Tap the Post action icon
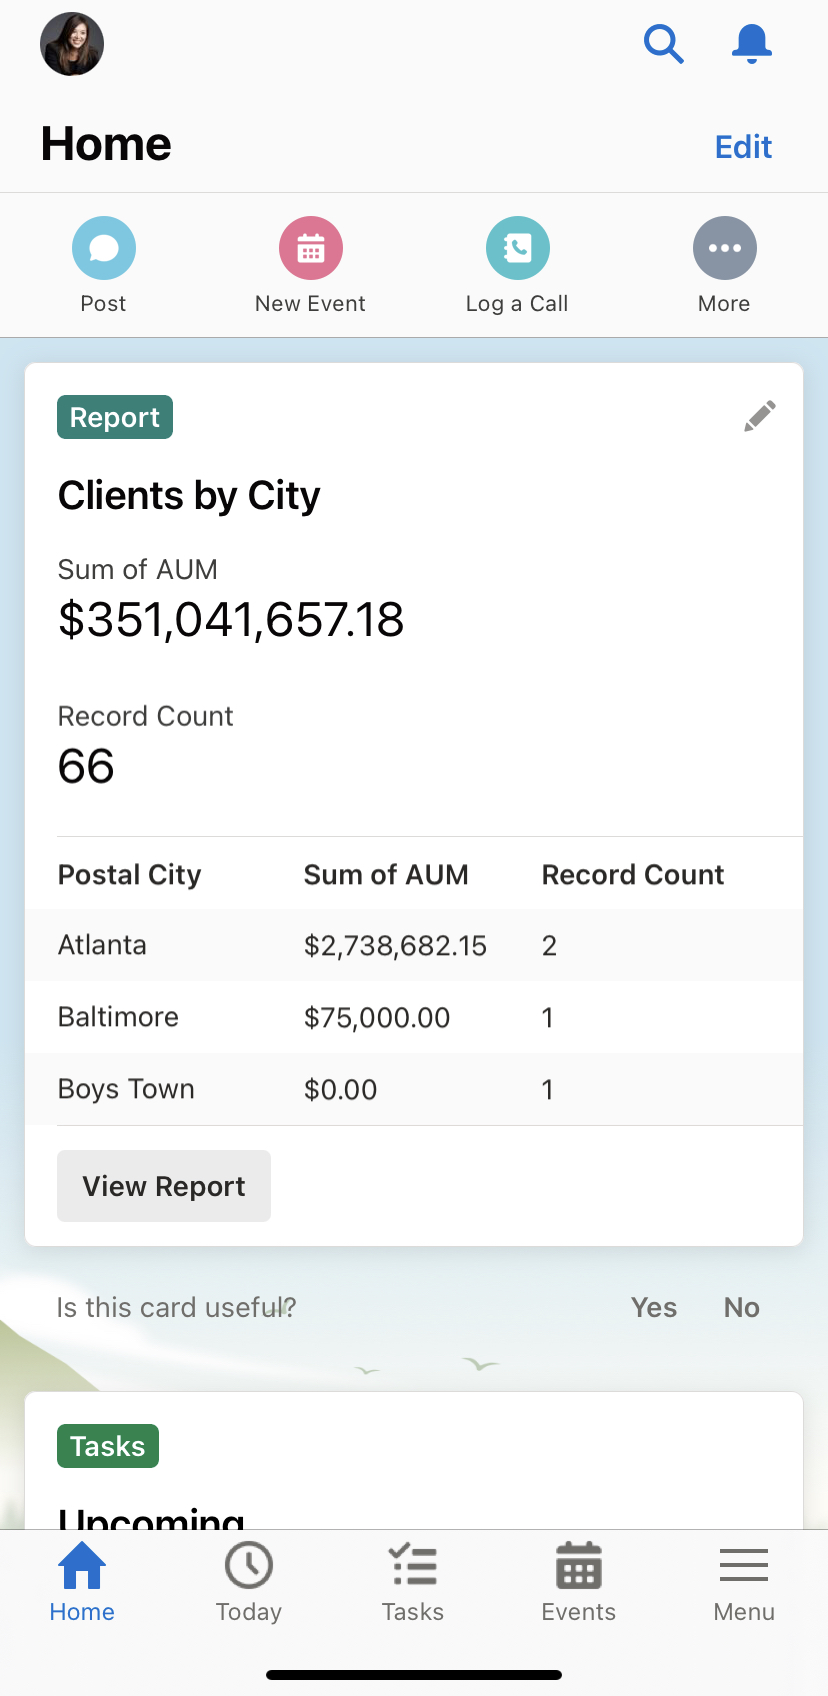 point(104,248)
